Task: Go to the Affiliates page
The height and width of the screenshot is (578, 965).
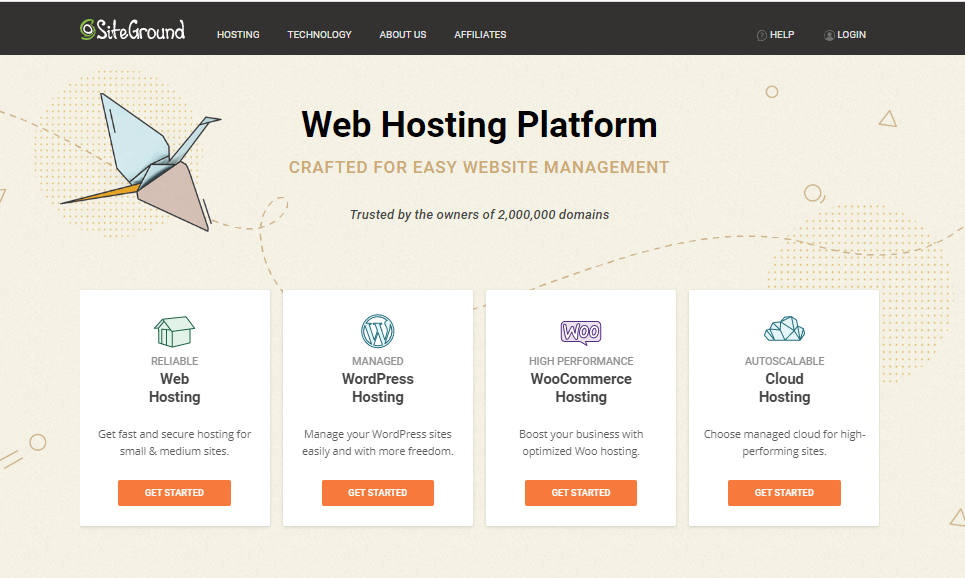Action: (x=480, y=35)
